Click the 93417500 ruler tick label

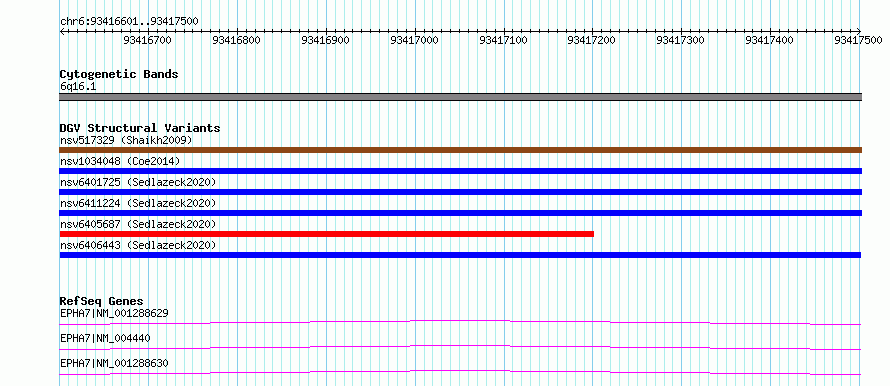[858, 40]
